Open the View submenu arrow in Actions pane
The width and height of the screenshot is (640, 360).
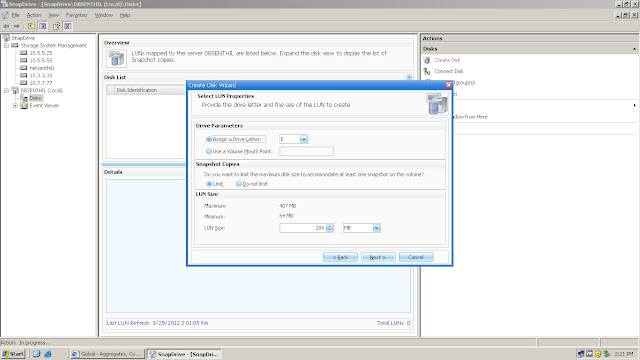634,105
